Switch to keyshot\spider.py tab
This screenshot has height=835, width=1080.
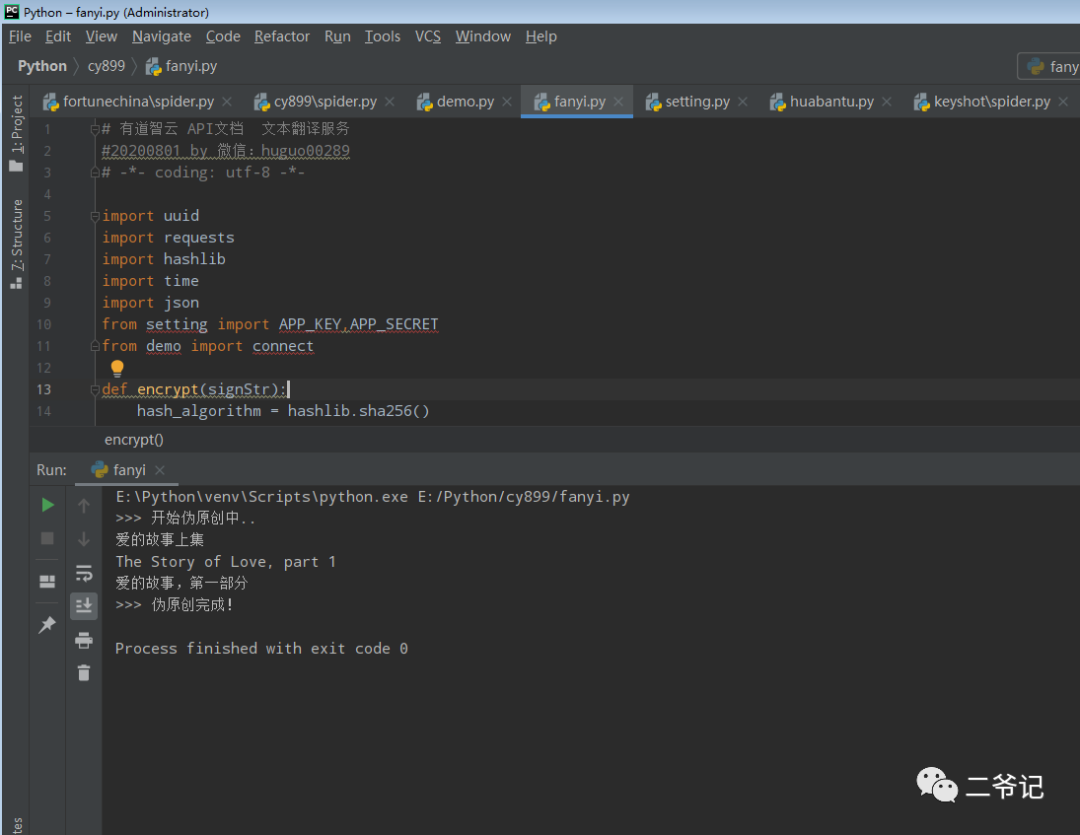991,101
